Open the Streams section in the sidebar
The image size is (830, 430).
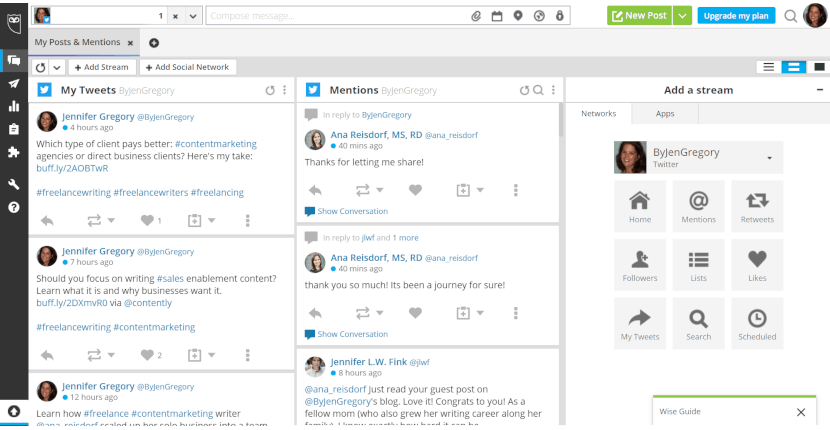point(14,60)
